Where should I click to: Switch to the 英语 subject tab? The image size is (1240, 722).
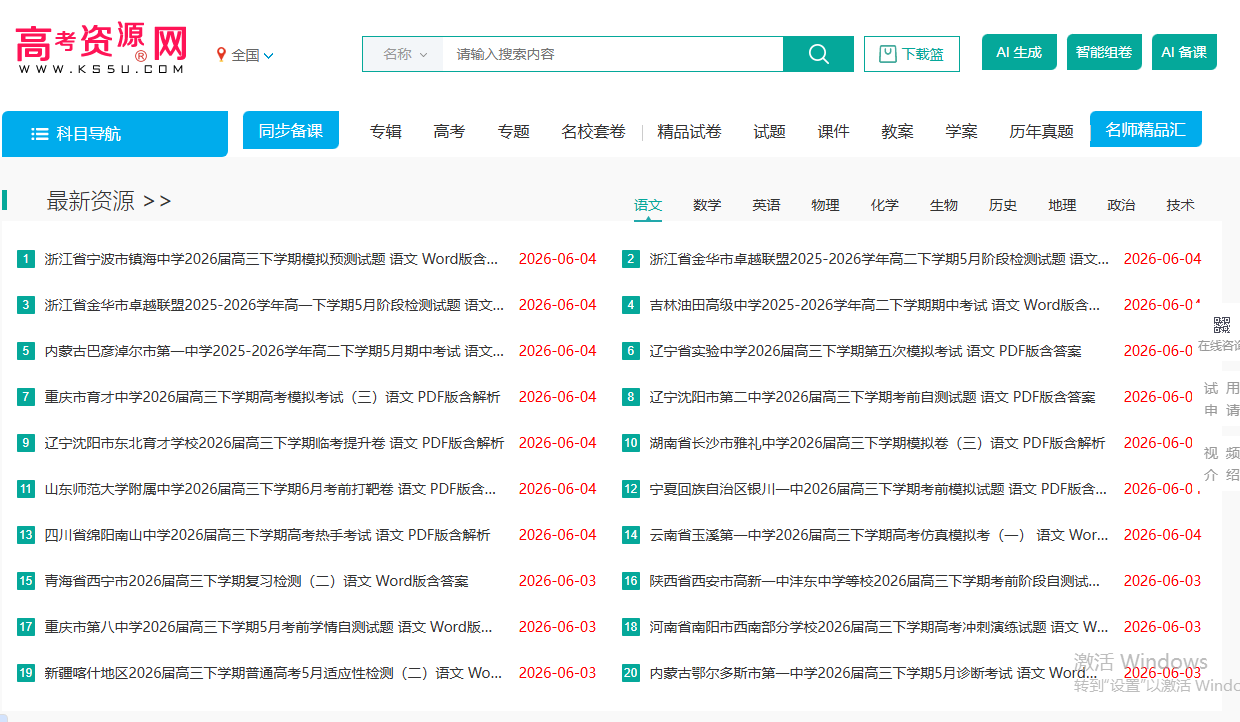coord(766,205)
